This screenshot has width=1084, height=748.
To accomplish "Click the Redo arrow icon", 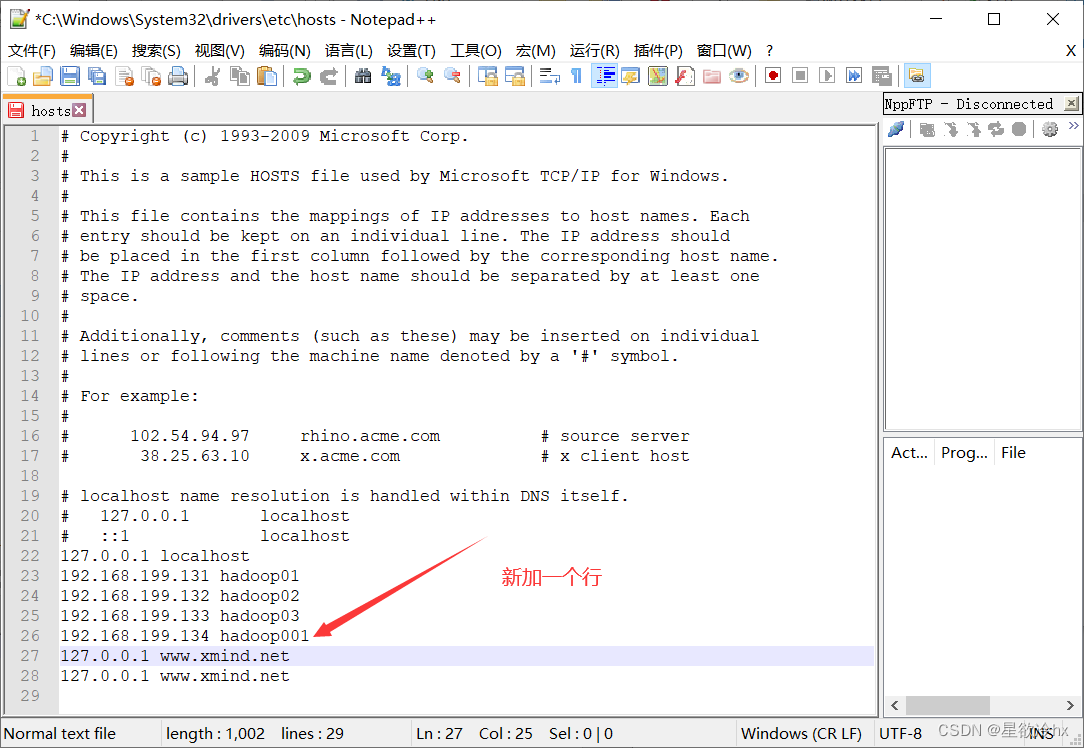I will point(328,76).
